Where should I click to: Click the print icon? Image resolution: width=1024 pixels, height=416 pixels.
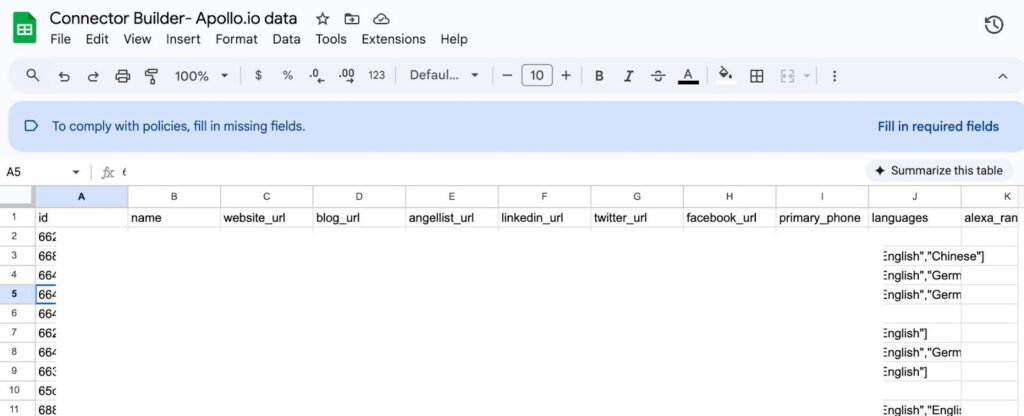[x=123, y=76]
